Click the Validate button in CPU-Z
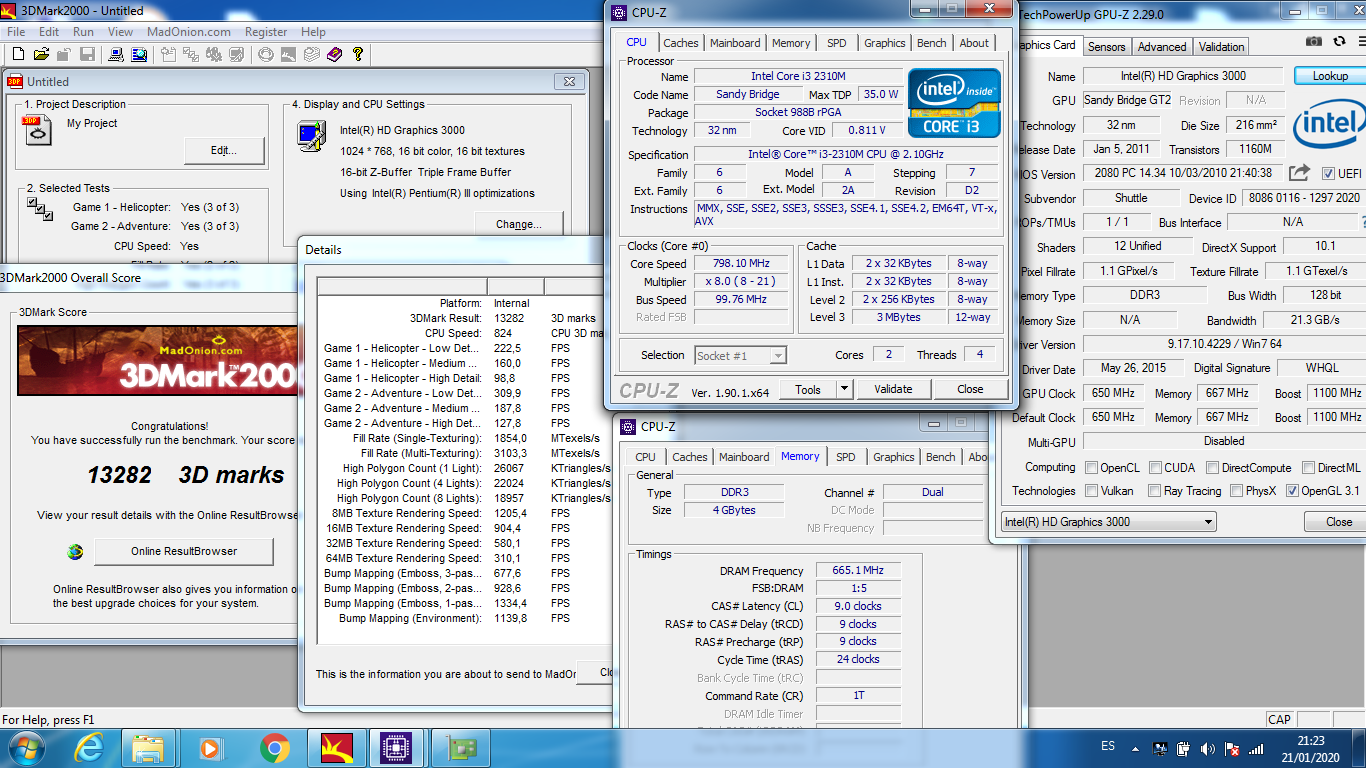 click(x=893, y=389)
